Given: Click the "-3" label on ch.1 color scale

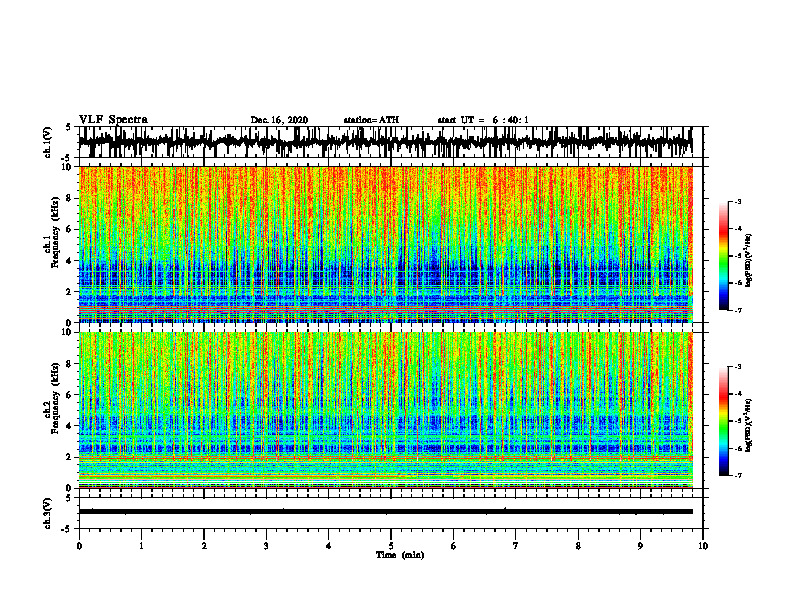Looking at the screenshot, I should click(738, 202).
